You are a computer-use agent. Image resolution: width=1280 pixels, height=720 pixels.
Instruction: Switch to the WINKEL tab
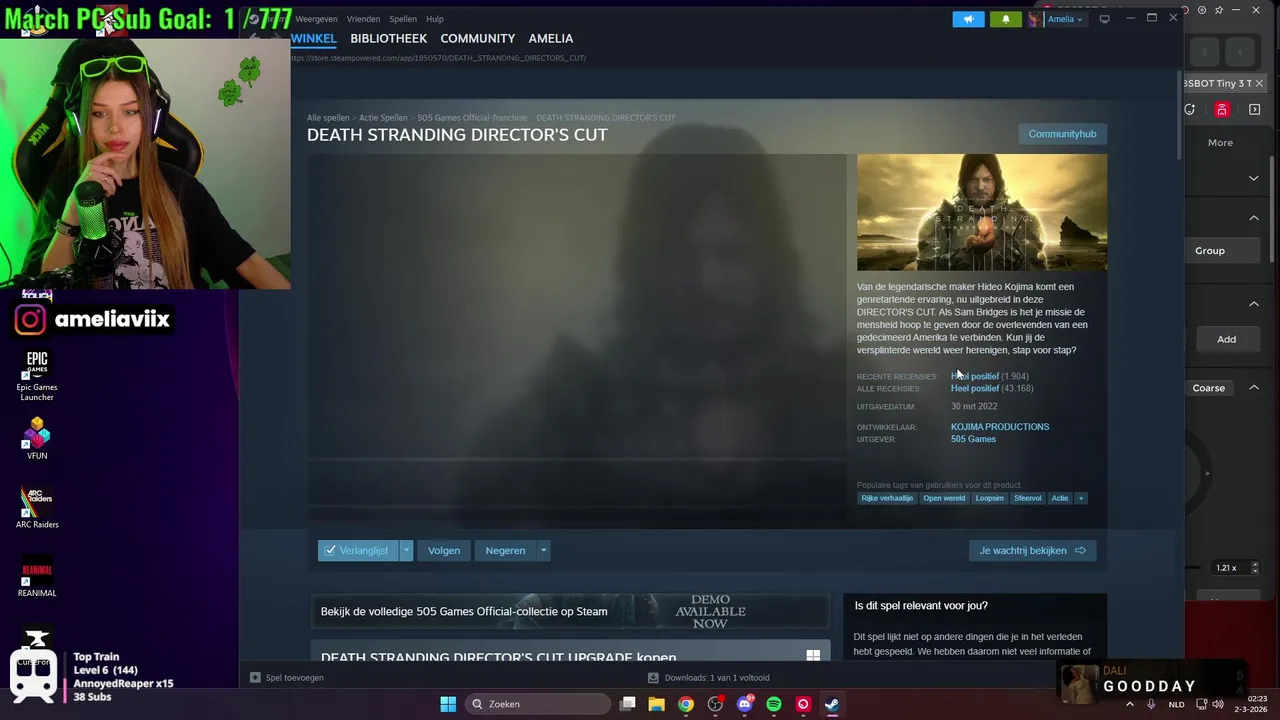point(313,38)
